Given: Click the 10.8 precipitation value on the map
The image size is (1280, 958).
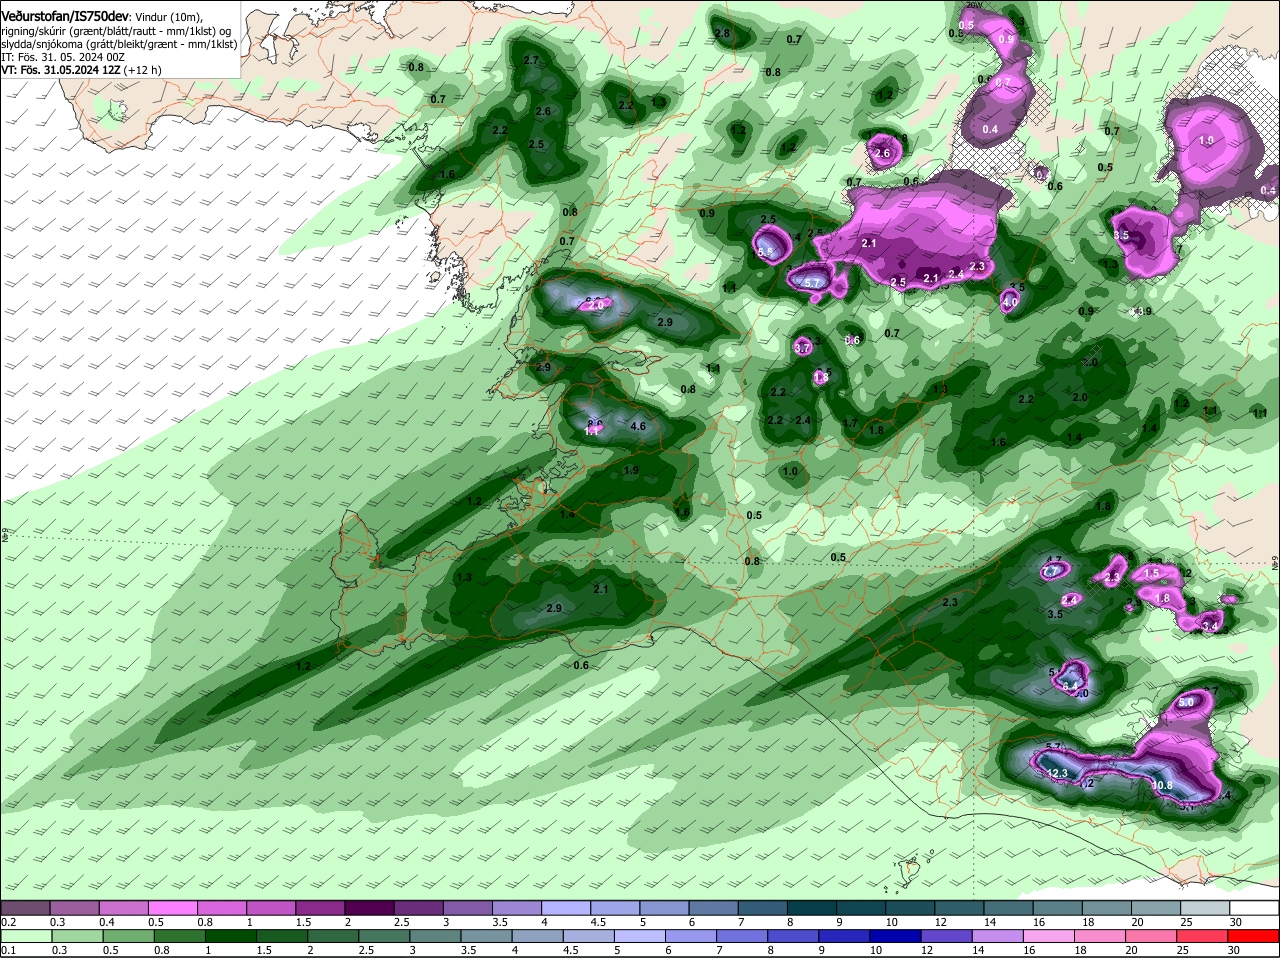Looking at the screenshot, I should click(1162, 786).
